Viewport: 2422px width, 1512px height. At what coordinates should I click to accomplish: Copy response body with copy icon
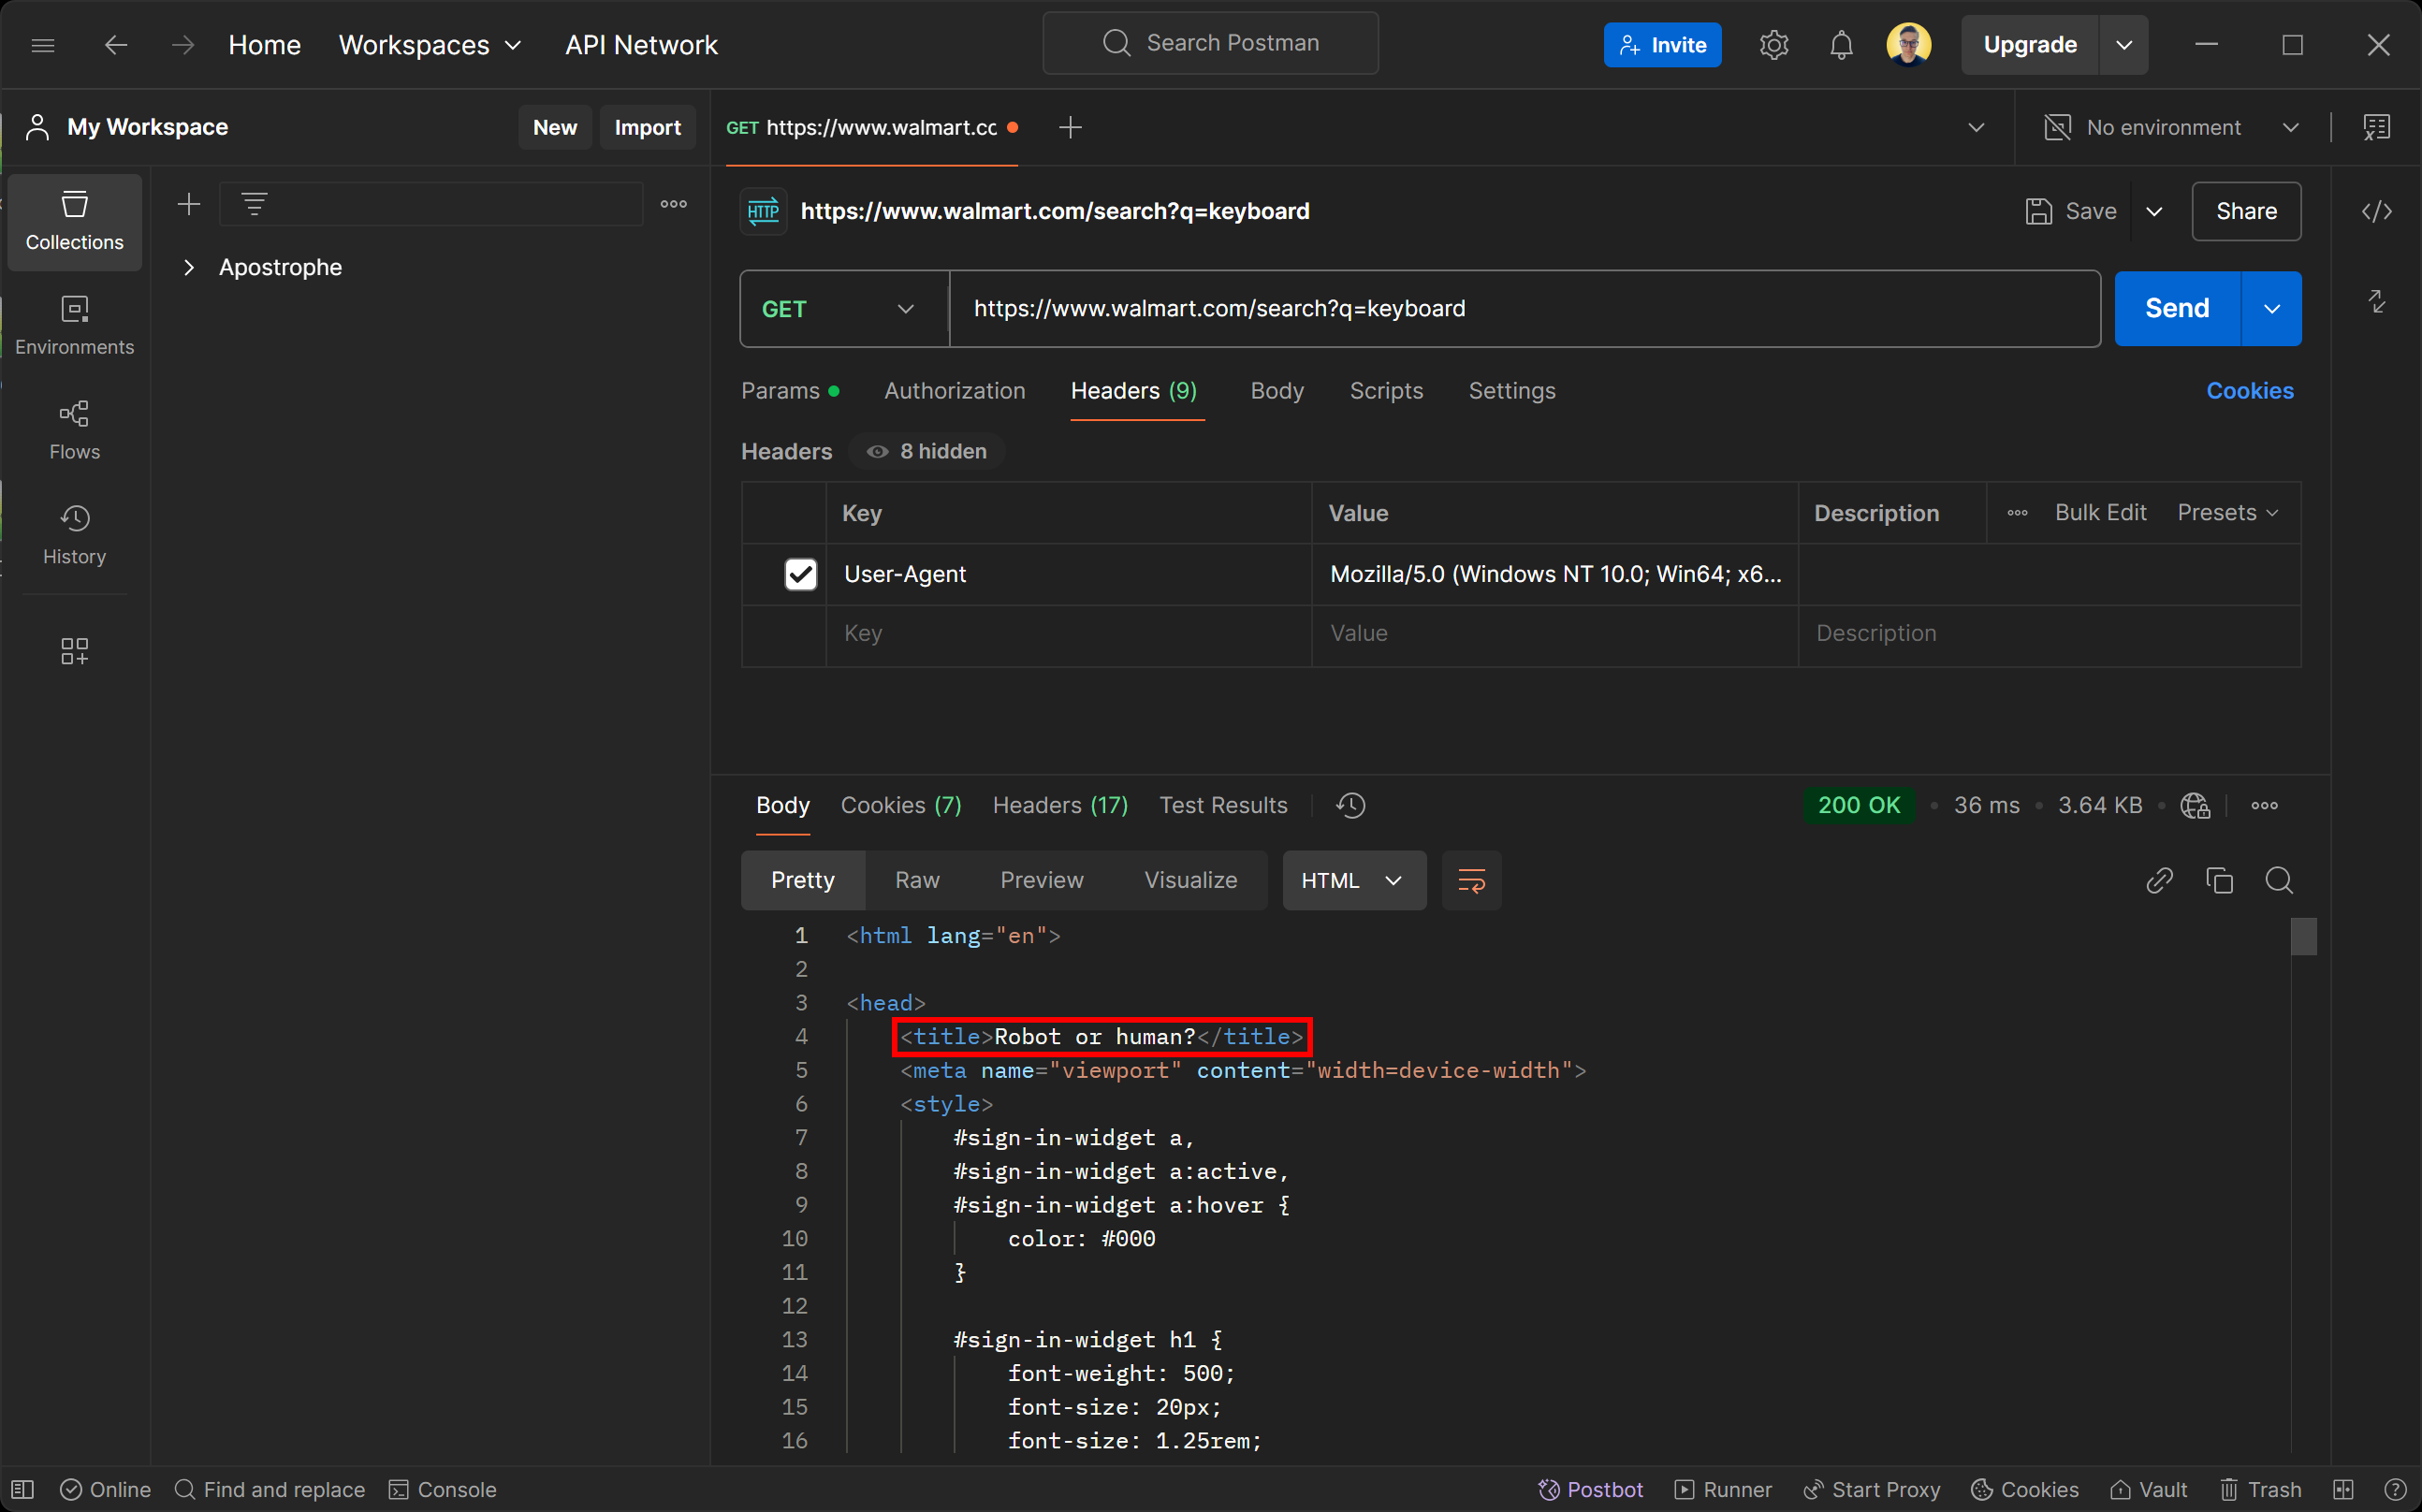pyautogui.click(x=2219, y=880)
